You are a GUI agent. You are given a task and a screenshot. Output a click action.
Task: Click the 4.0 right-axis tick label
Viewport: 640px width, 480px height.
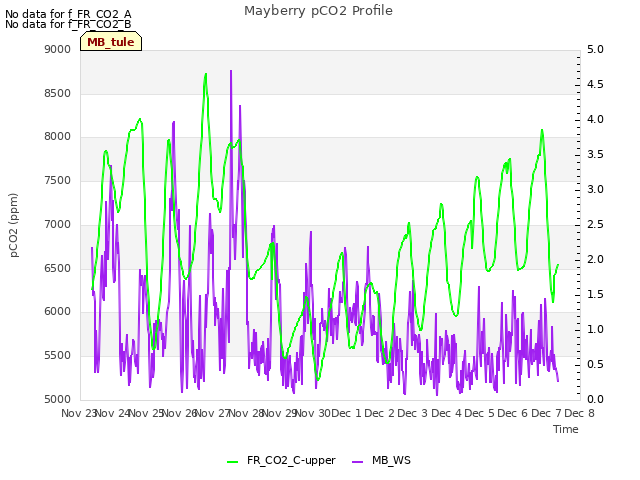click(x=595, y=120)
